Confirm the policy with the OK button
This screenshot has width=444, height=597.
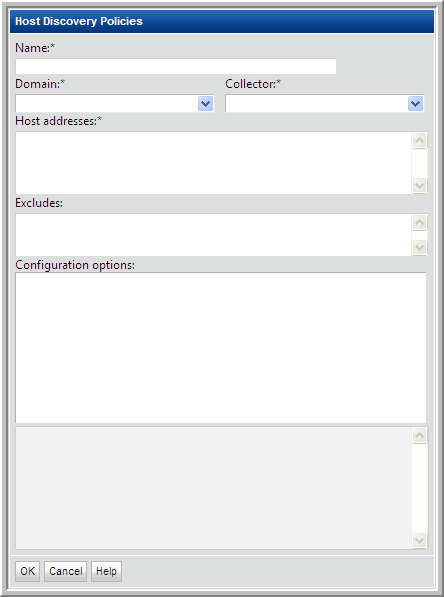(27, 571)
